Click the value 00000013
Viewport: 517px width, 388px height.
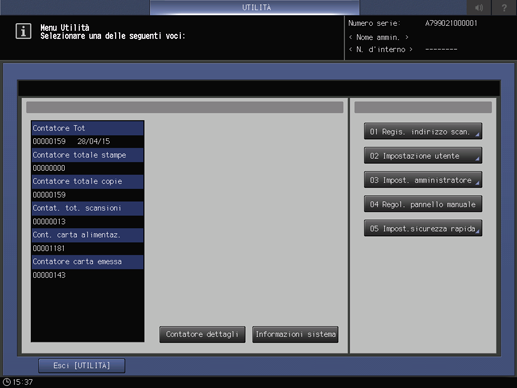[49, 221]
